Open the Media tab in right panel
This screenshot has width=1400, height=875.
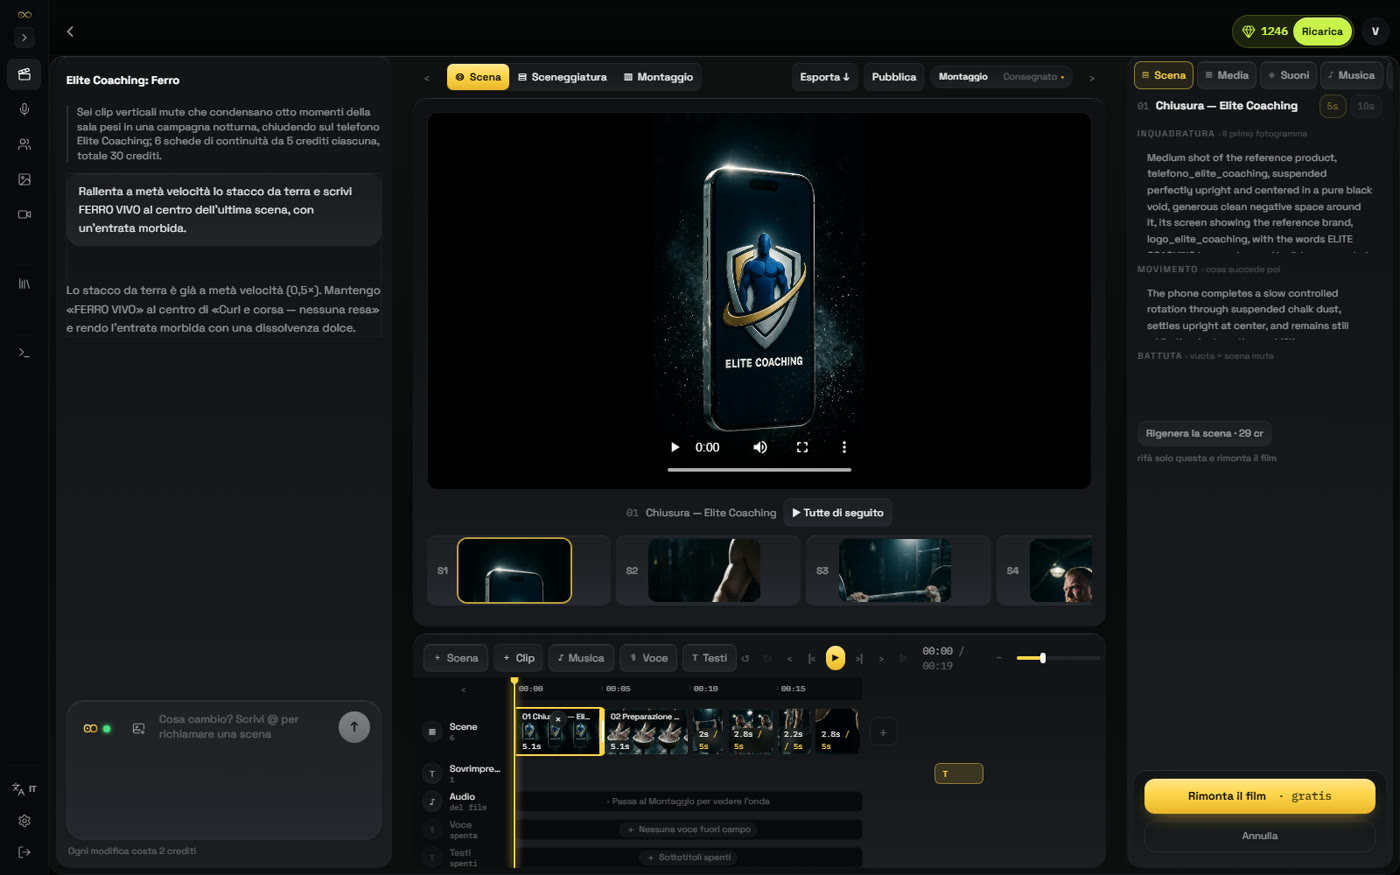click(x=1226, y=75)
